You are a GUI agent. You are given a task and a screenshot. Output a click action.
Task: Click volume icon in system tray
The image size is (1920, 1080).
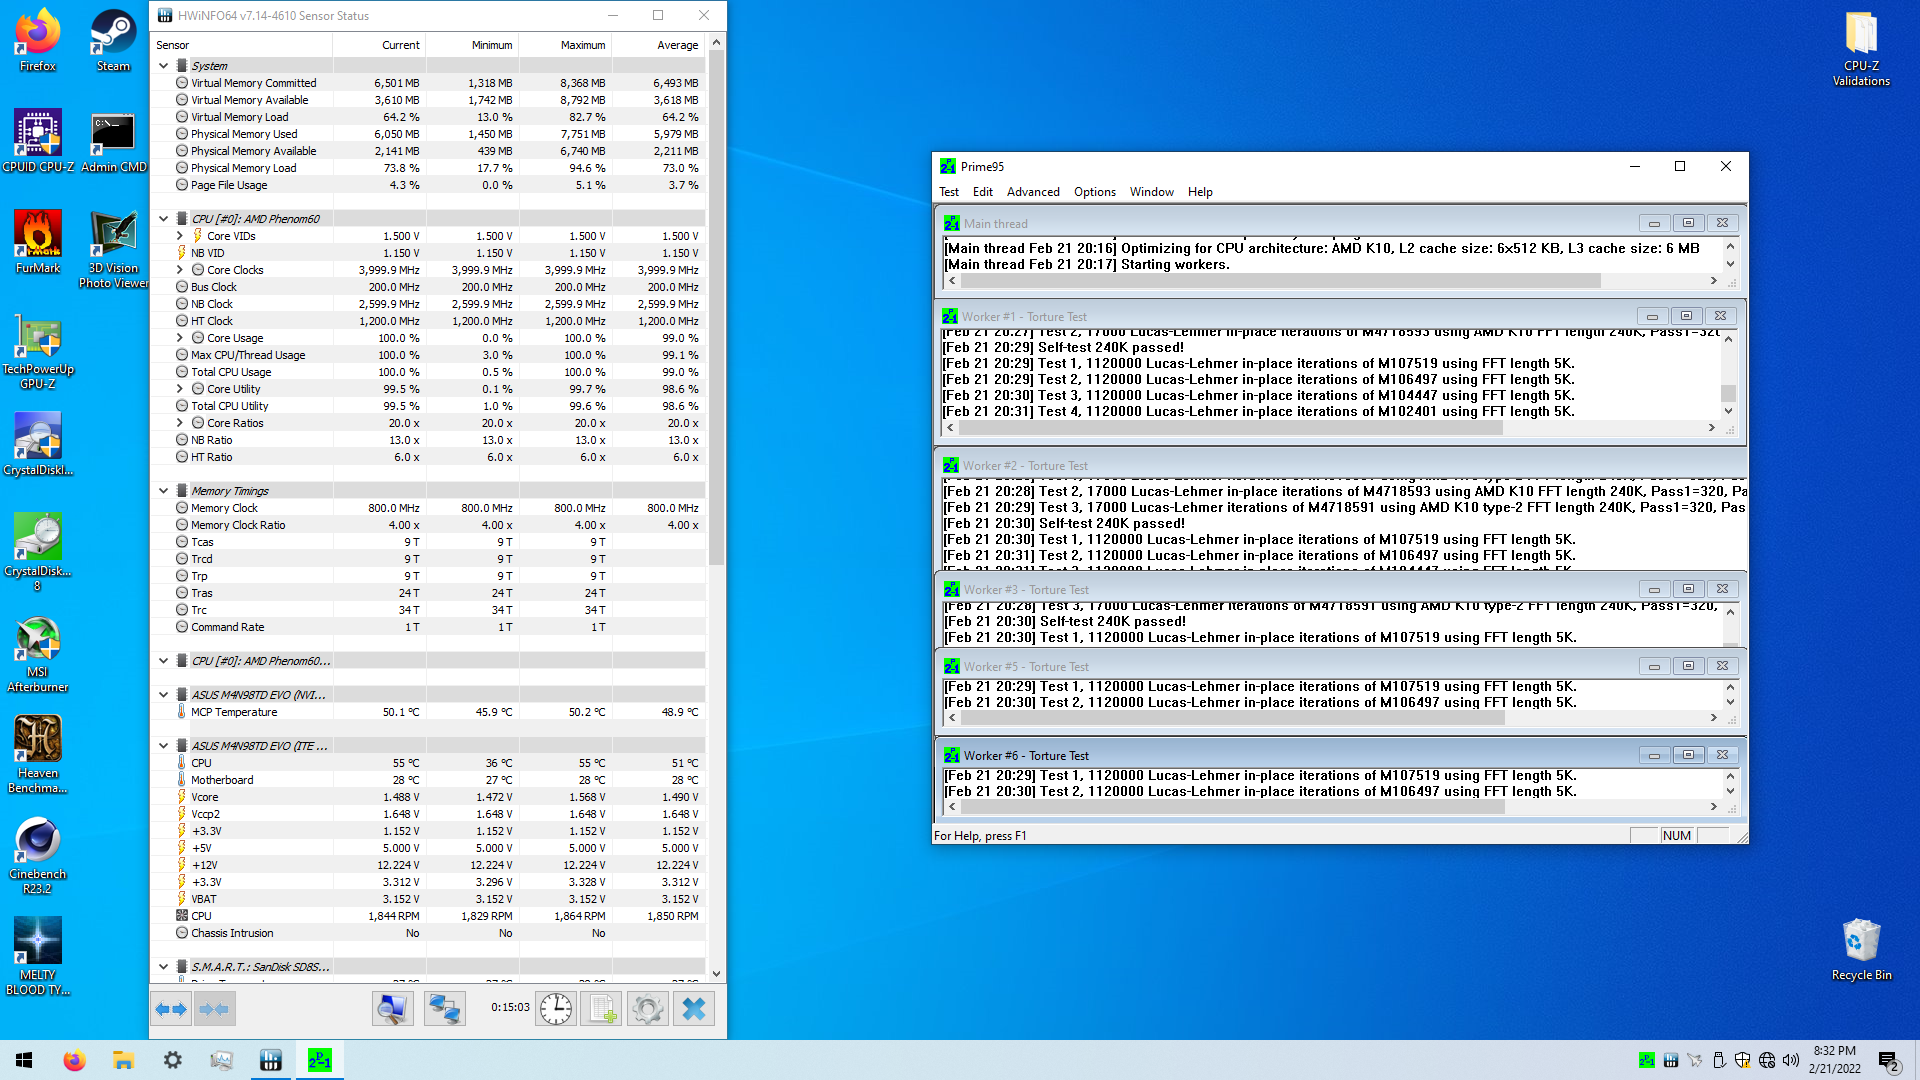(1791, 1060)
